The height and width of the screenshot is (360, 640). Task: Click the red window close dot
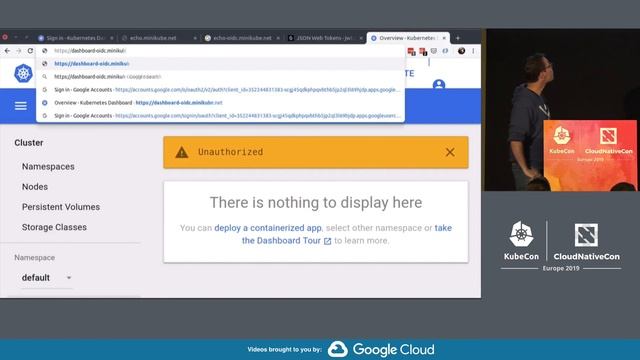[4, 37]
